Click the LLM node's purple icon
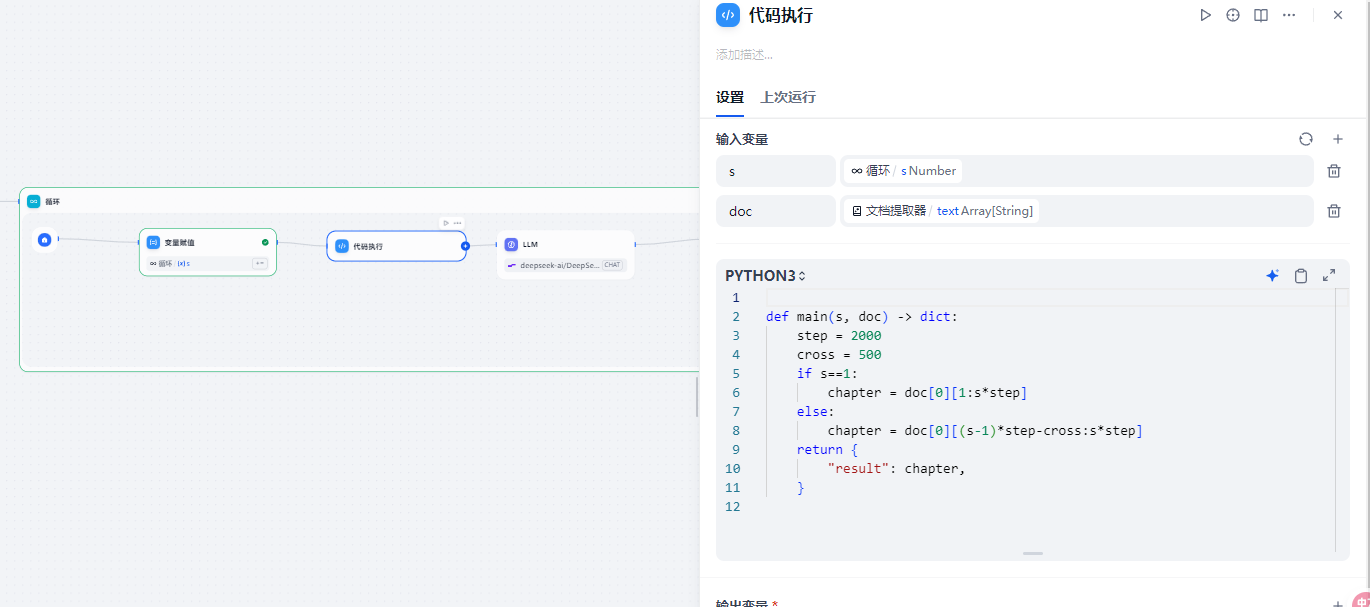 click(511, 244)
